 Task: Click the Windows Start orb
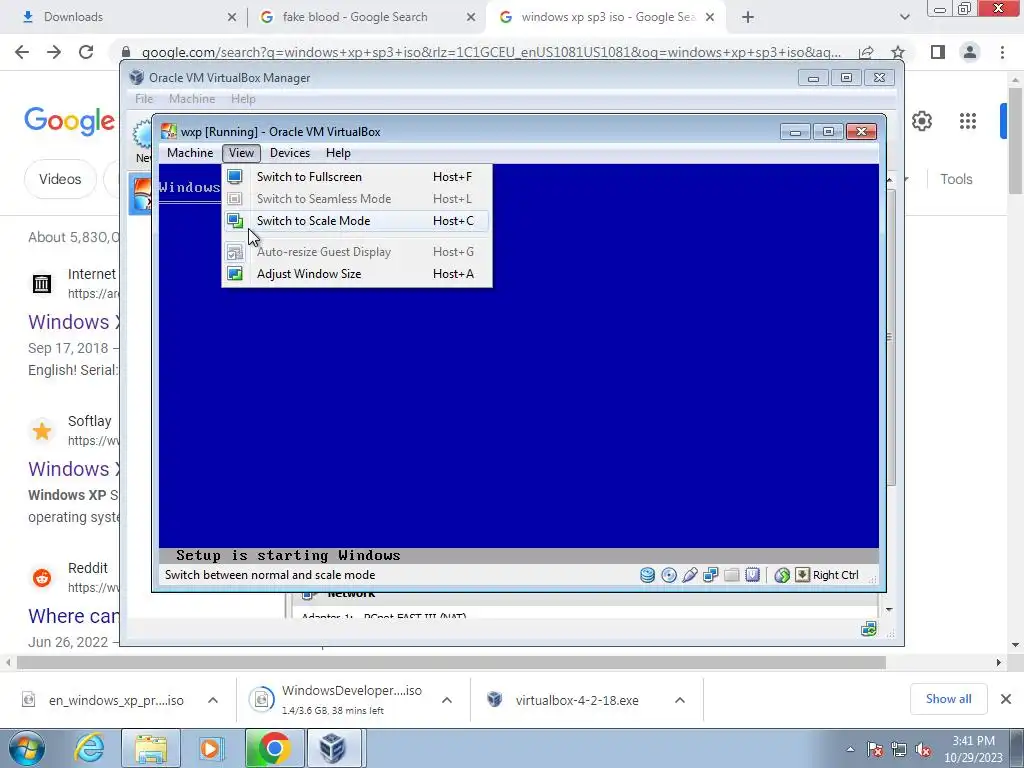26,748
